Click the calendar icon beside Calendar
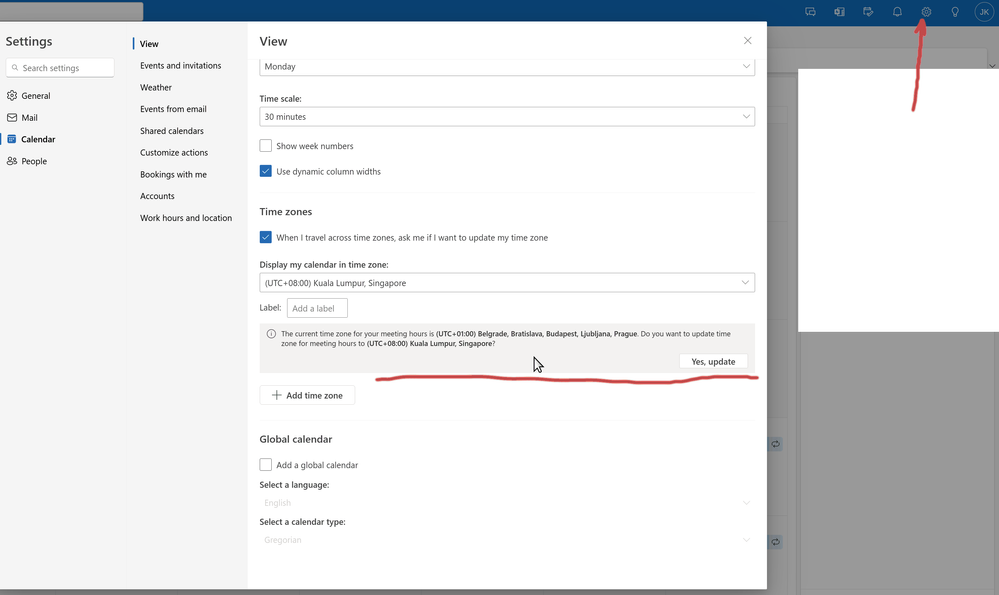Viewport: 999px width, 595px height. coord(12,139)
